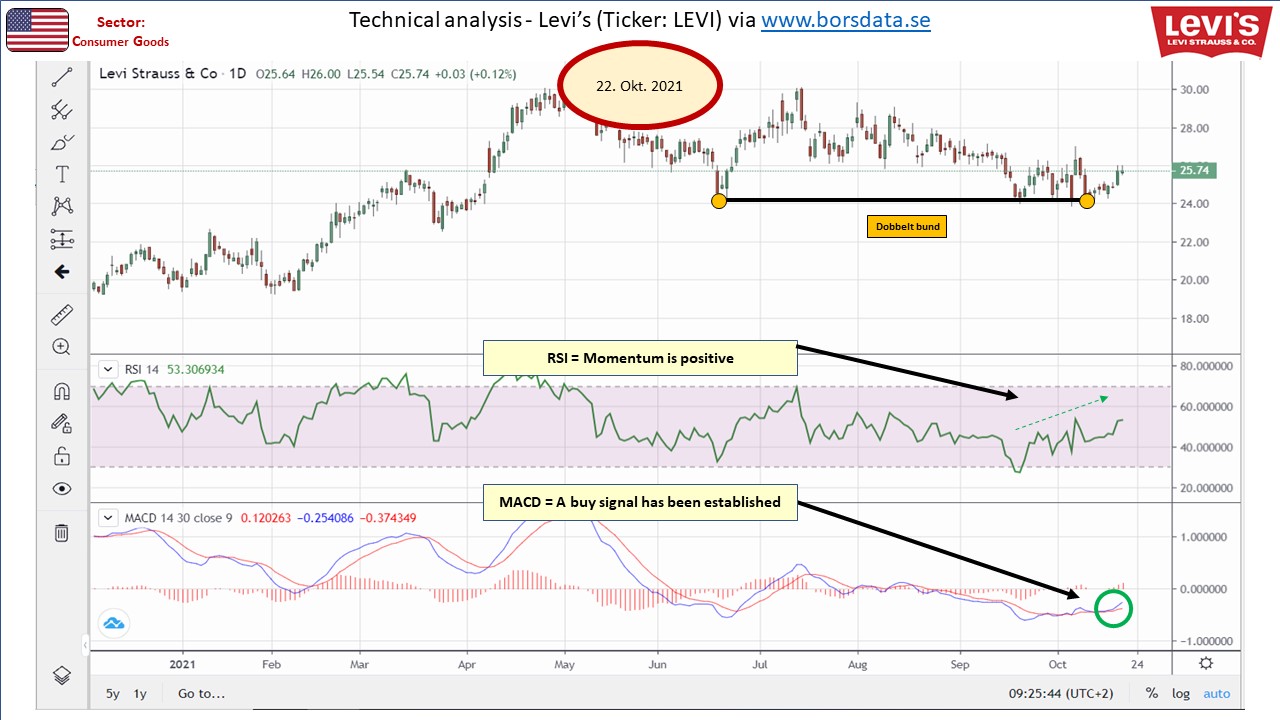The width and height of the screenshot is (1280, 720).
Task: Select the pitchfork drawing tool
Action: 62,110
